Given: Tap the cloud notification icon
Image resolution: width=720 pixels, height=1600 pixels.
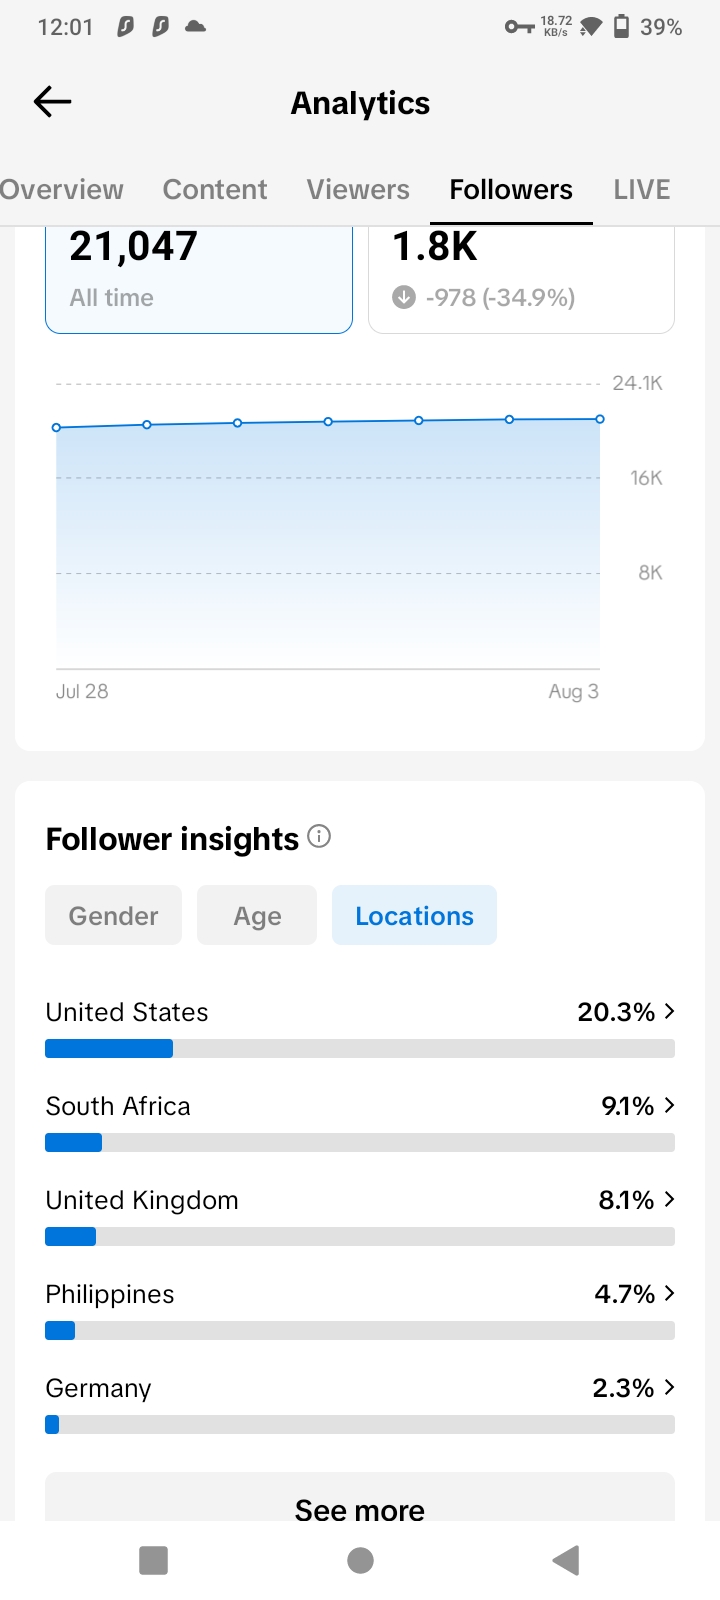Looking at the screenshot, I should pyautogui.click(x=196, y=27).
